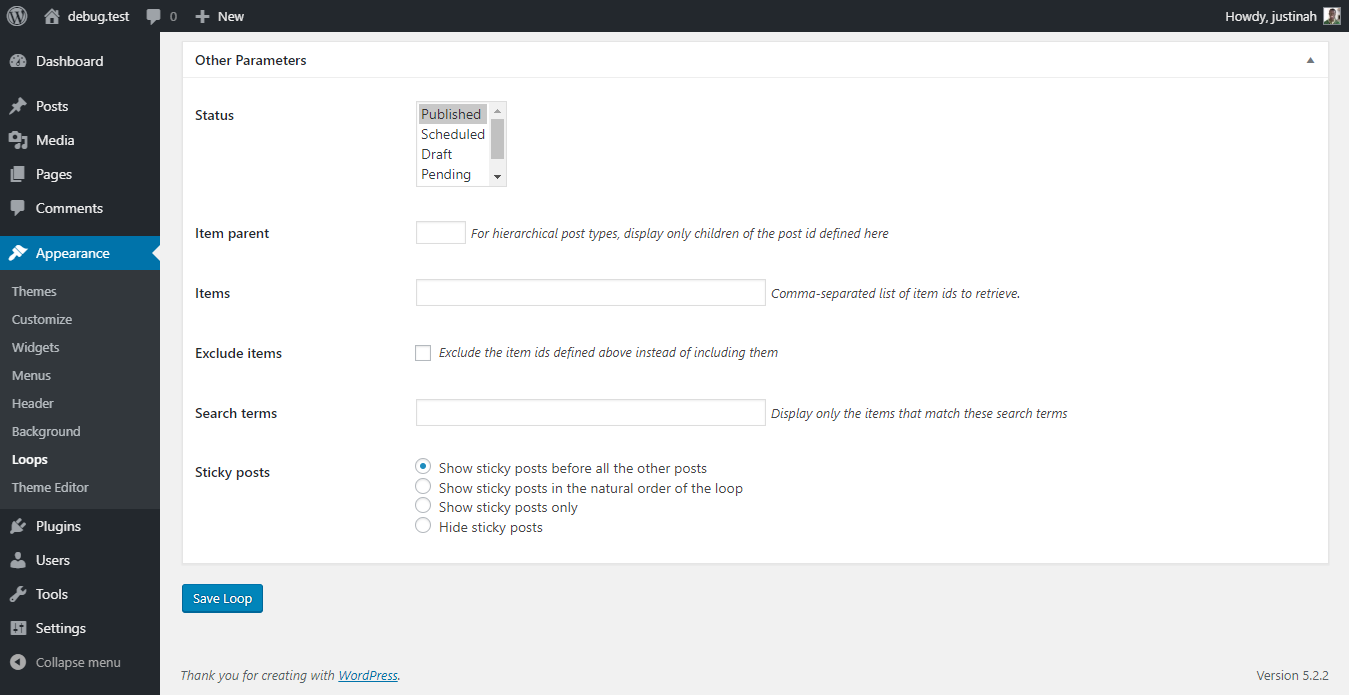Screen dimensions: 1349x695
Task: Go to Theme Editor submenu
Action: coord(50,487)
